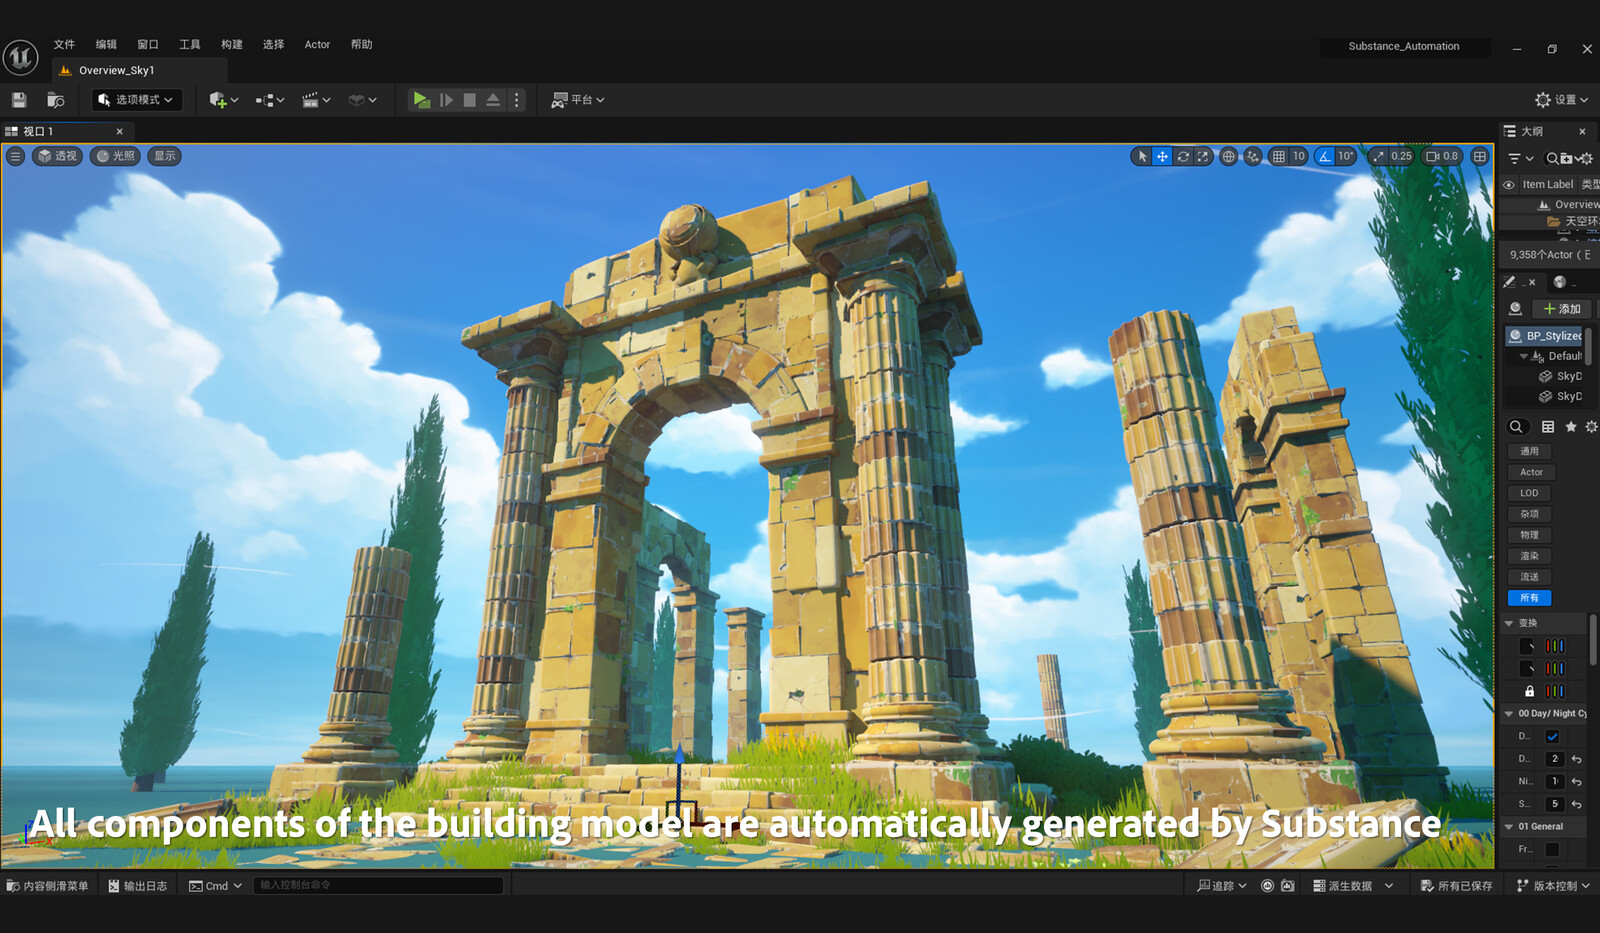Choose the rotate tool in viewport

click(x=1183, y=156)
